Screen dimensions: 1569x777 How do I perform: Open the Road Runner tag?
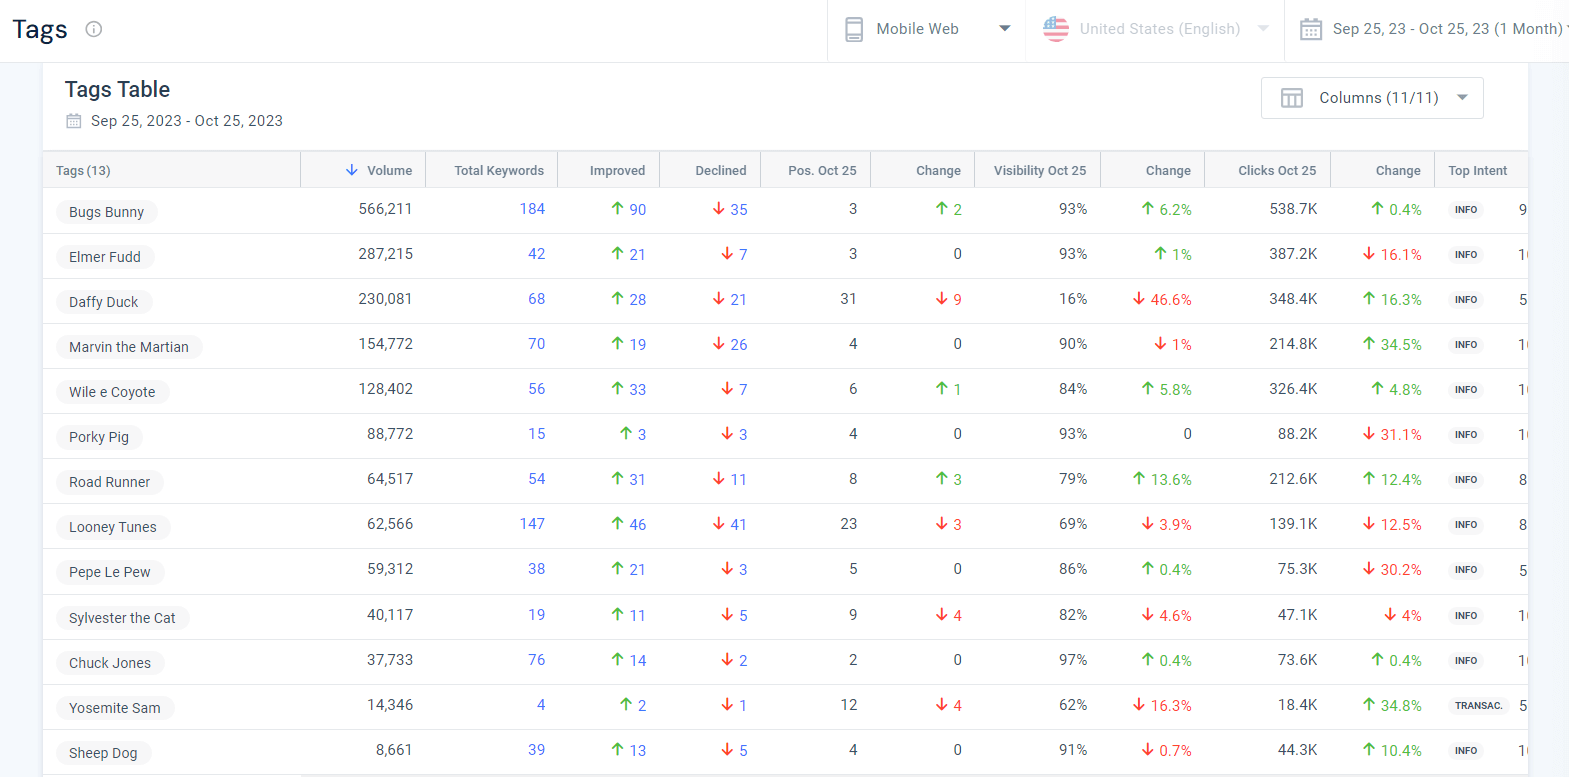110,482
